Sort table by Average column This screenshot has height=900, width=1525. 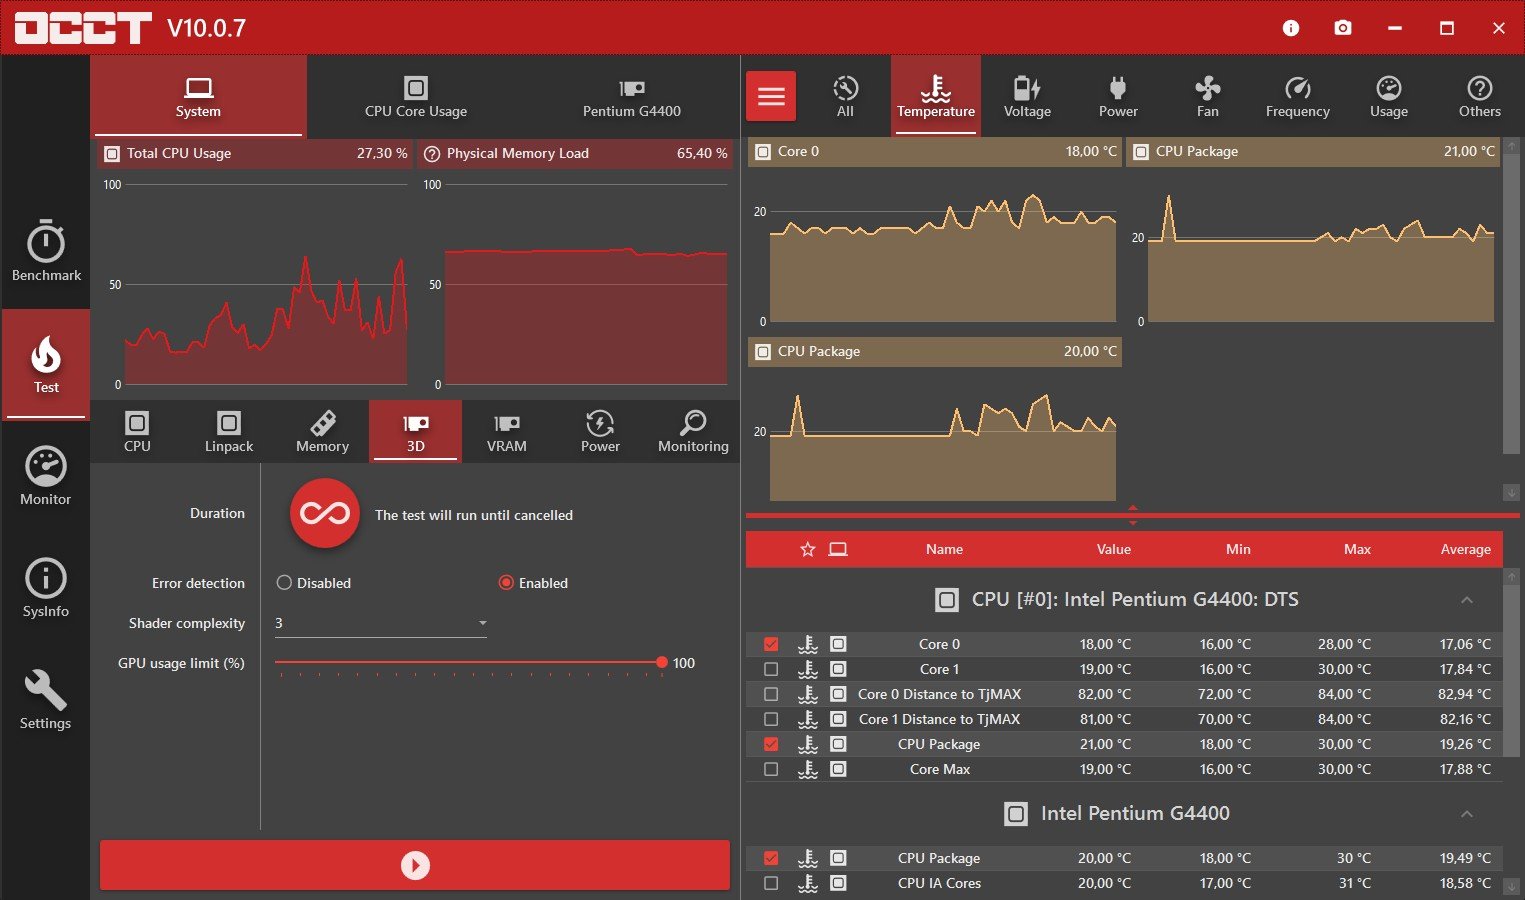pyautogui.click(x=1465, y=549)
